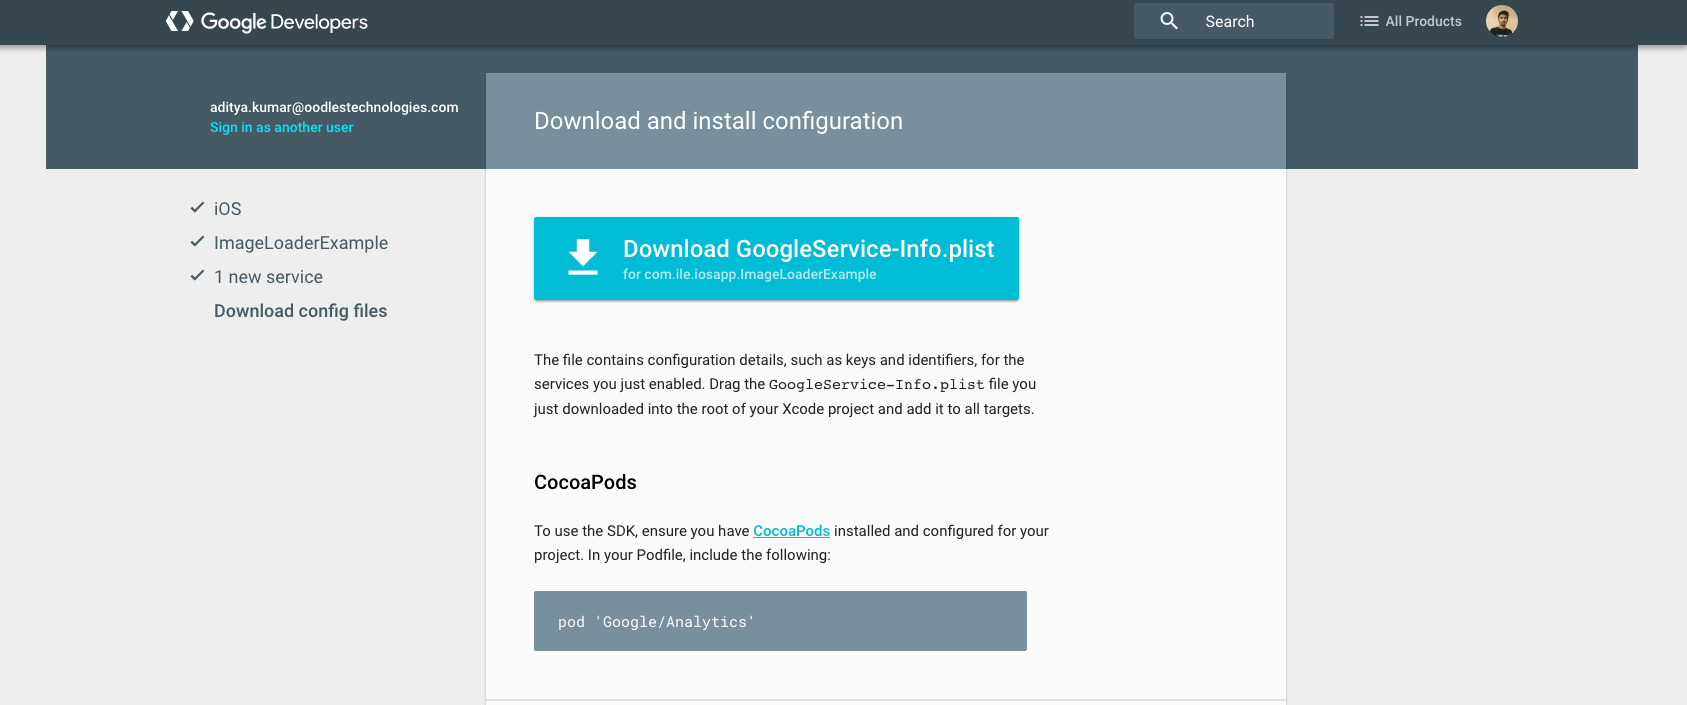The width and height of the screenshot is (1687, 705).
Task: Select Download config files step
Action: 300,311
